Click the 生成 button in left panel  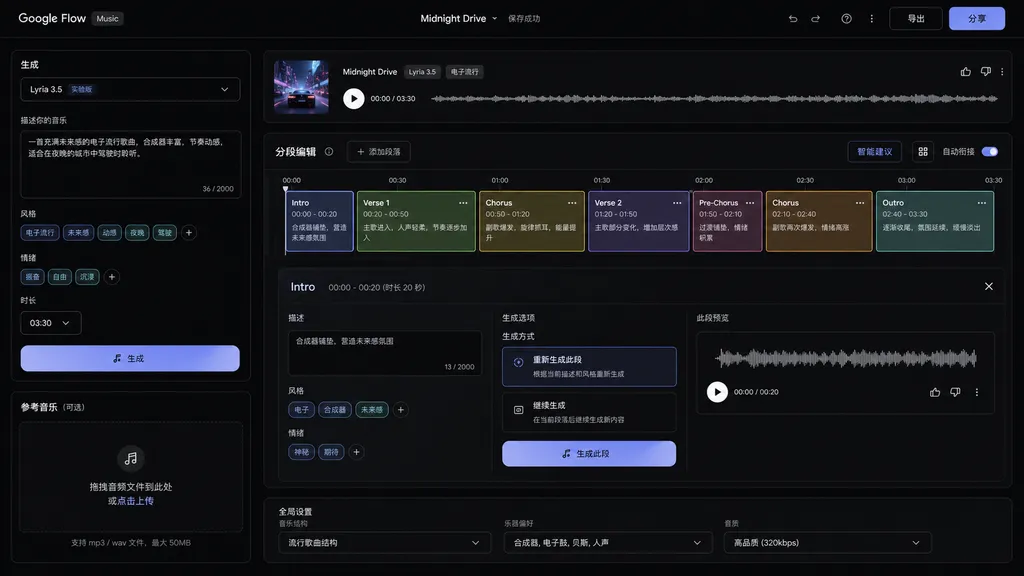tap(130, 359)
